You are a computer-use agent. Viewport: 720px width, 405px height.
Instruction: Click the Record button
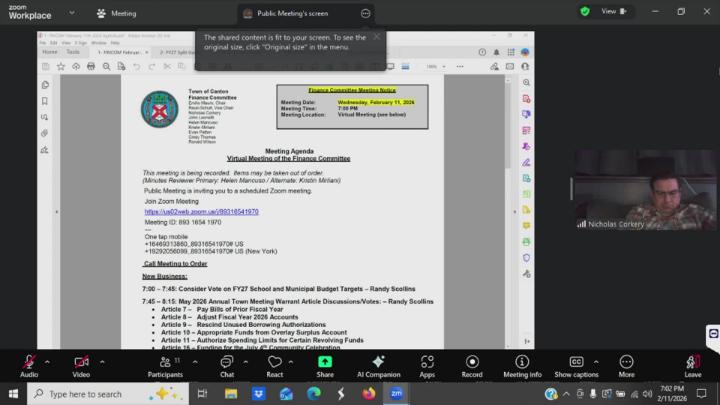tap(472, 362)
